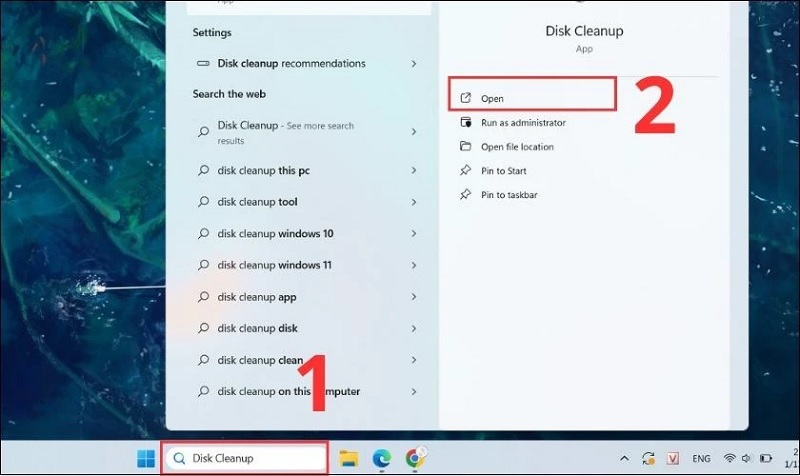This screenshot has width=800, height=476.
Task: Click the sync arrows tray icon
Action: pos(649,458)
